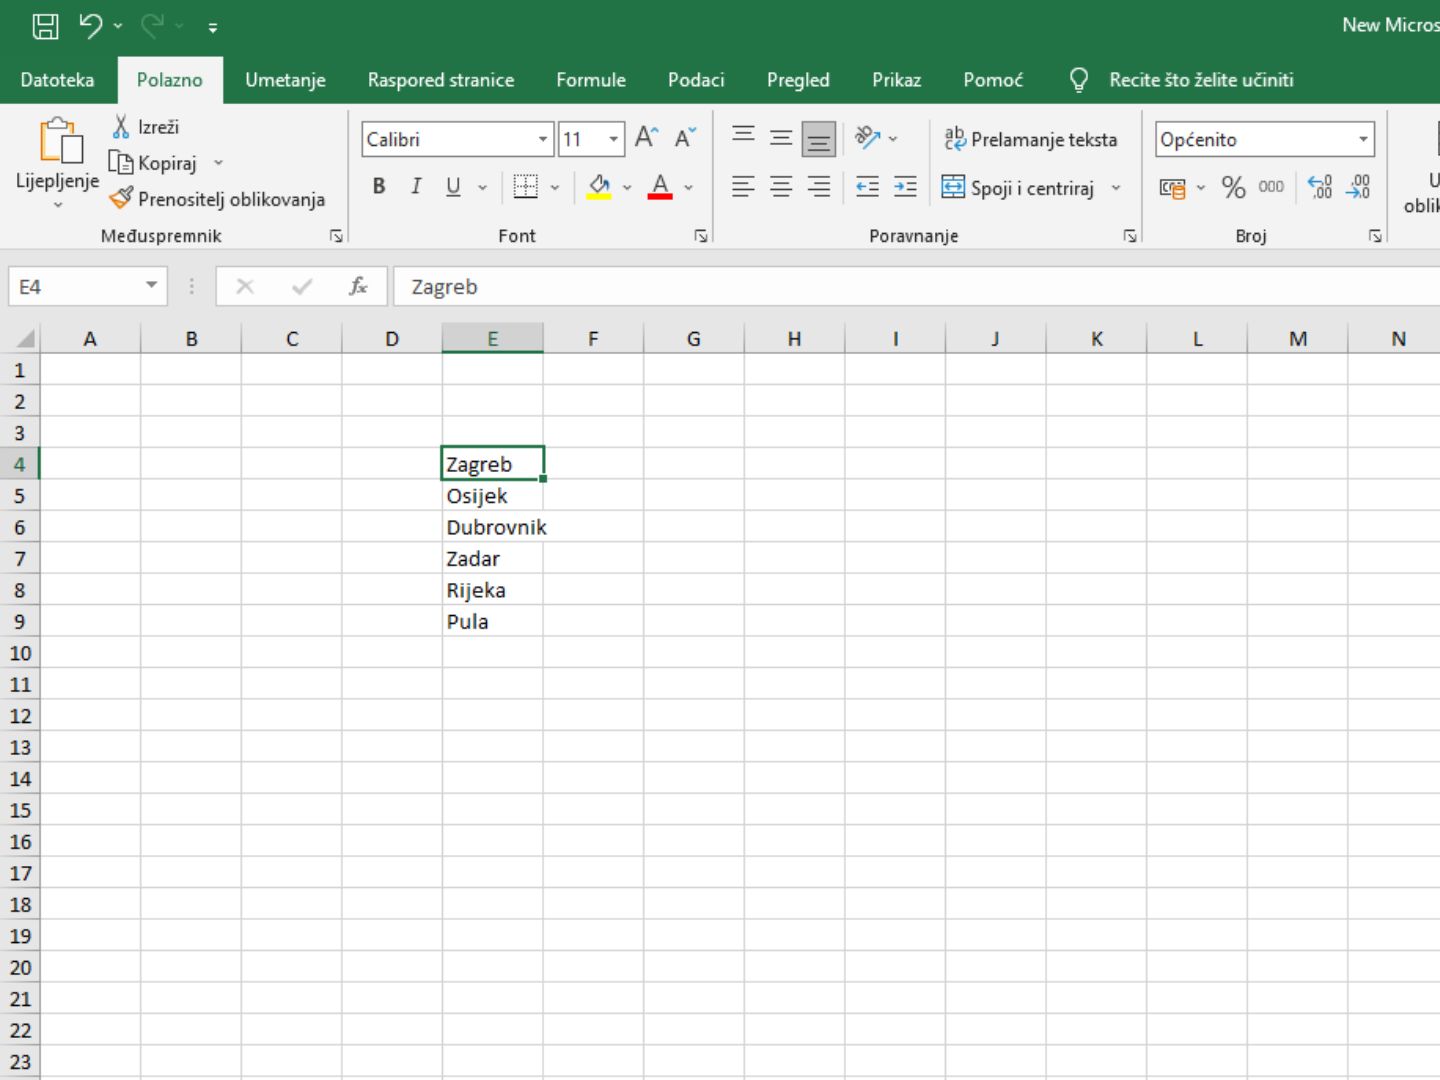Toggle right text alignment

click(819, 186)
